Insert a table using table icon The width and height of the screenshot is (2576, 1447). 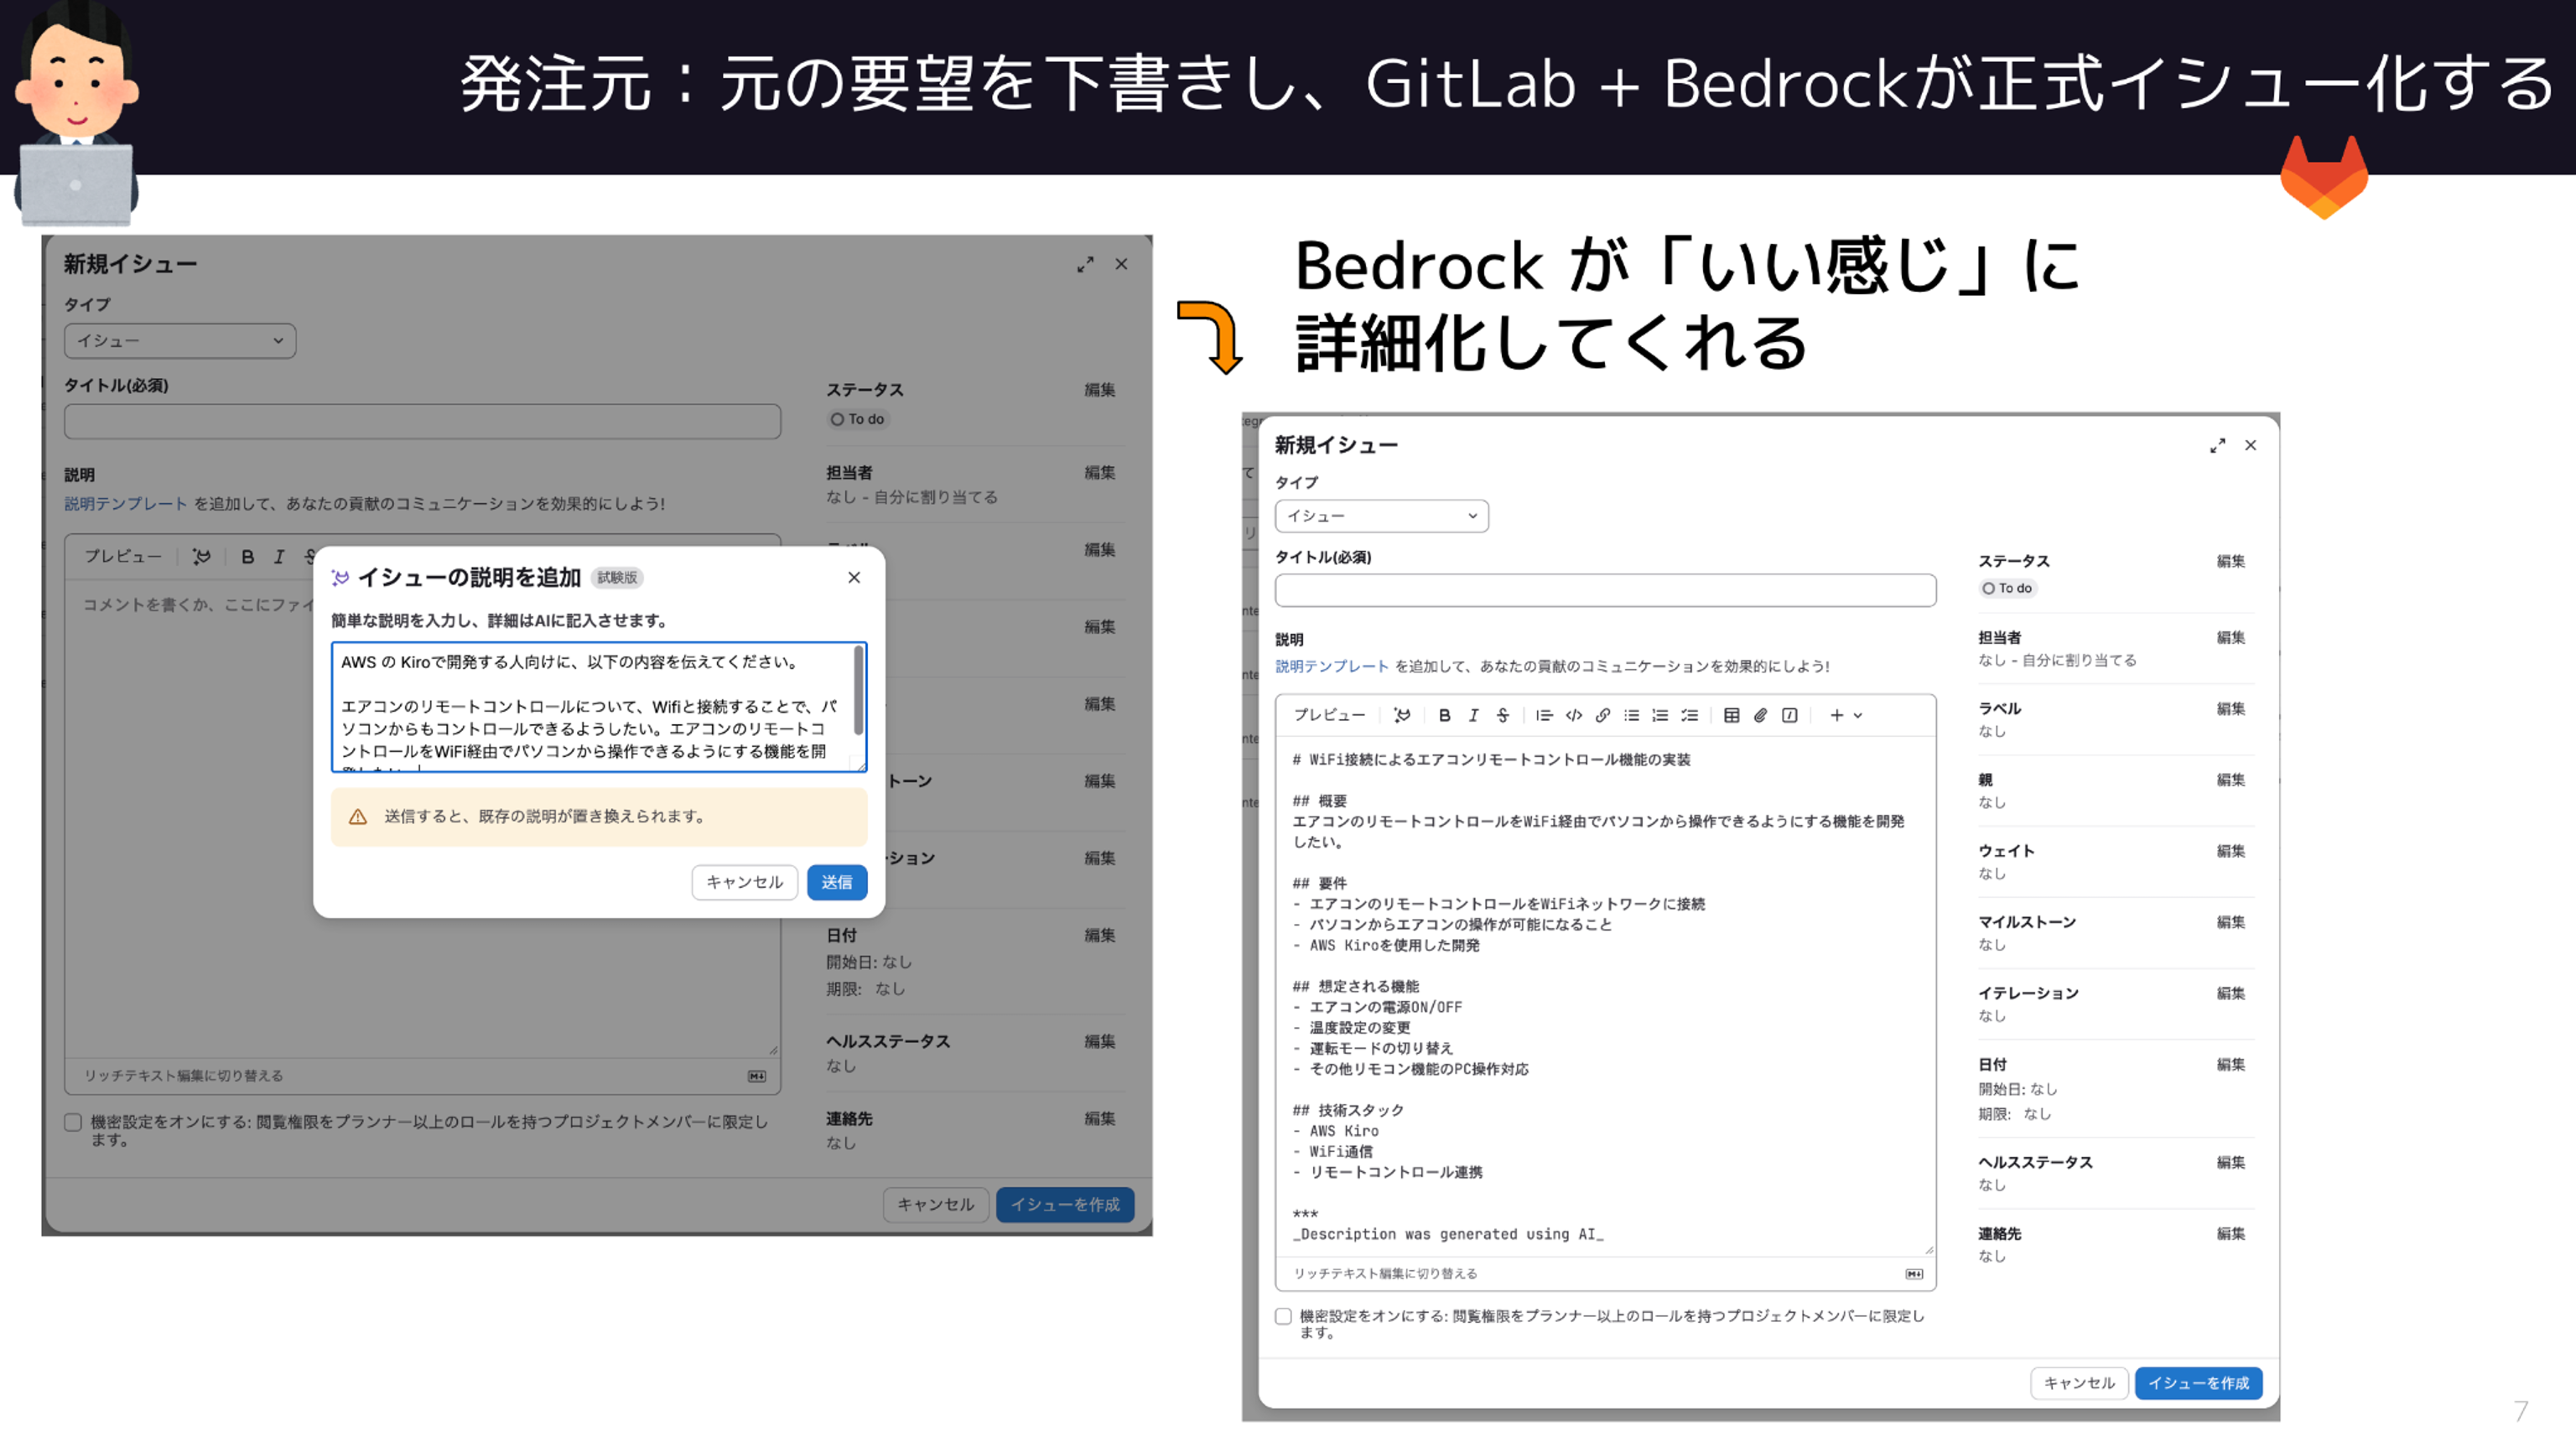coord(1731,715)
